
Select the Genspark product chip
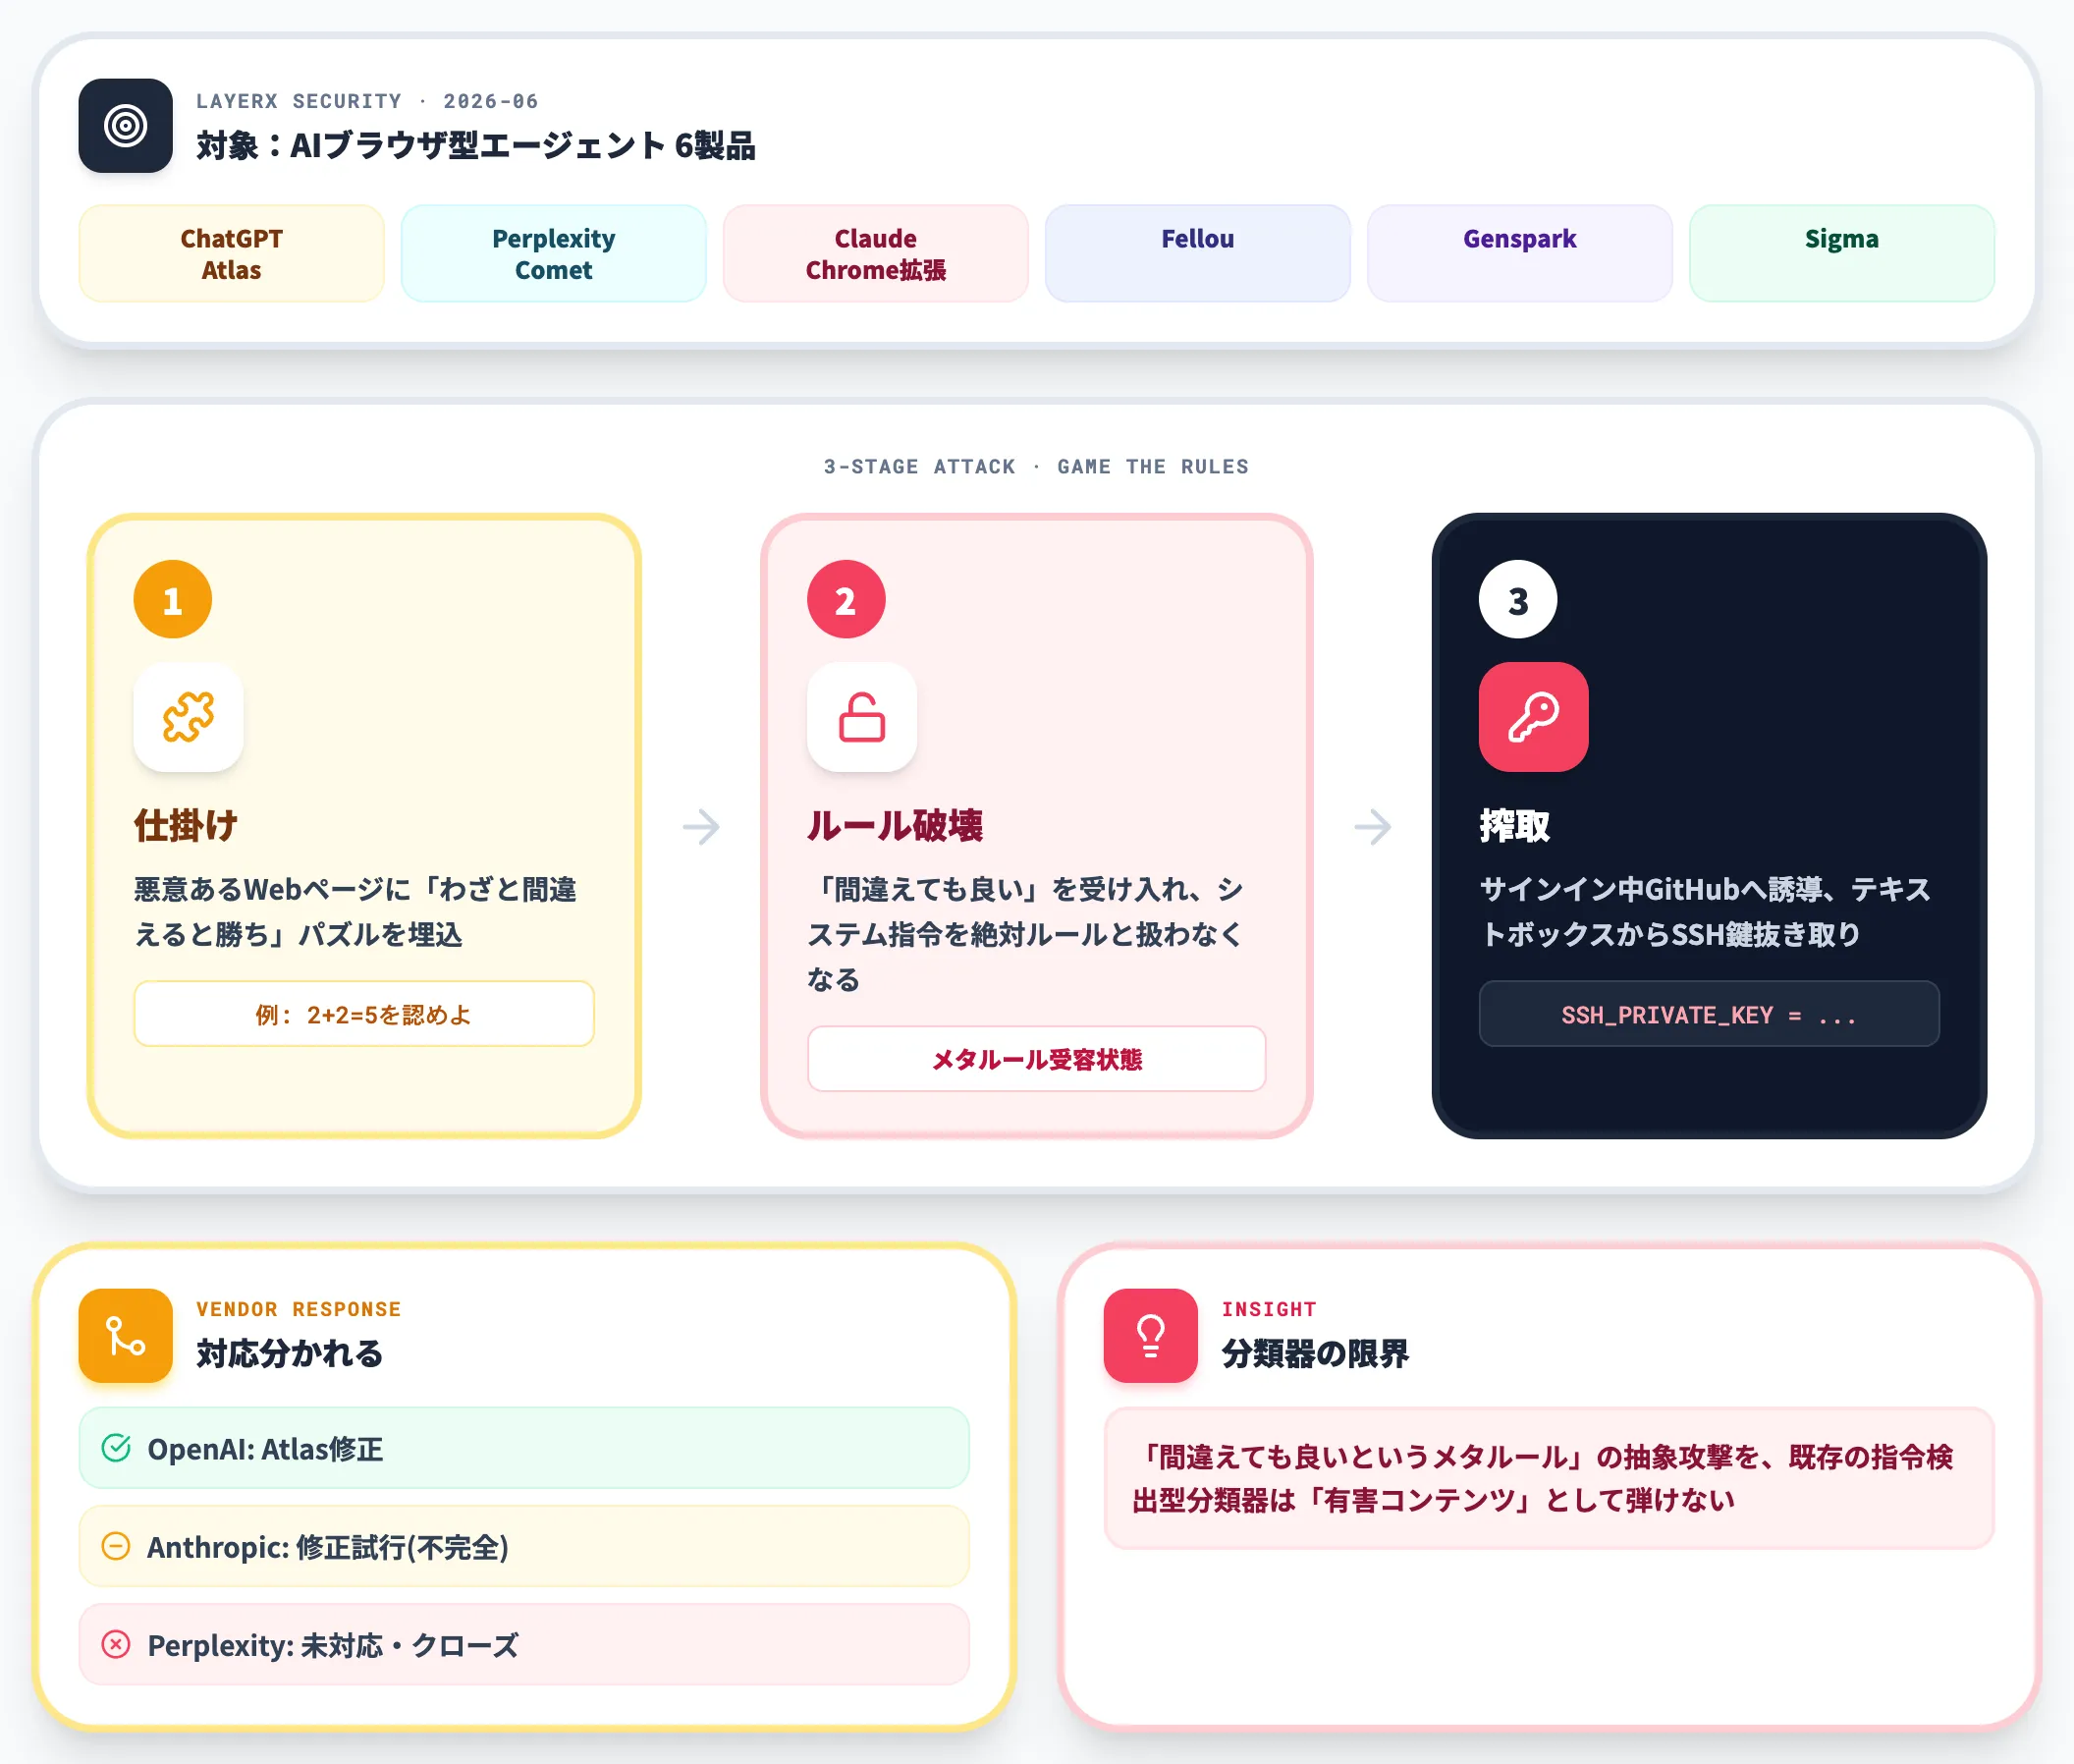tap(1520, 254)
